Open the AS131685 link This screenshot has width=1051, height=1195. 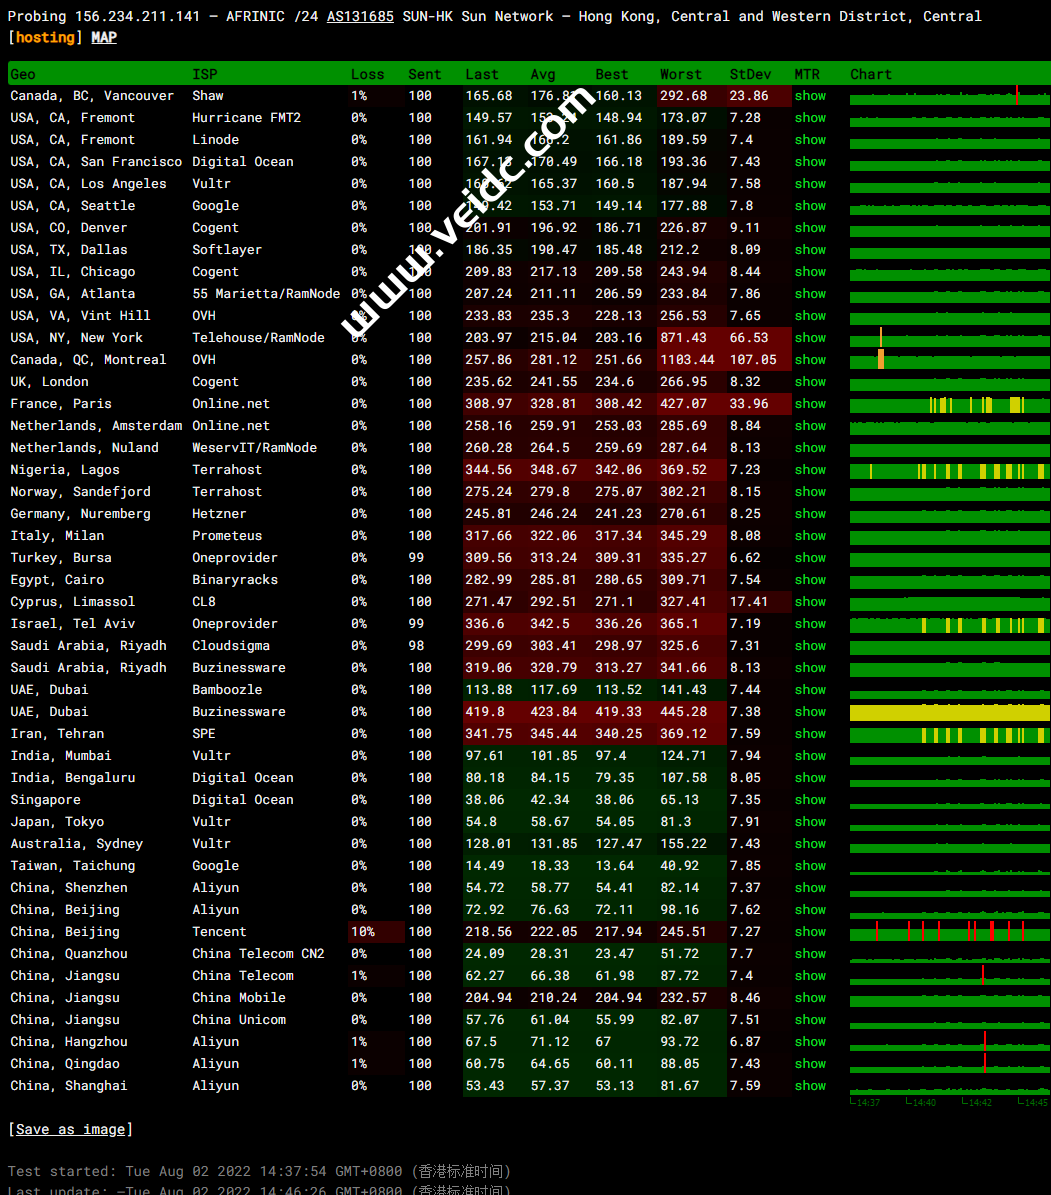point(360,16)
